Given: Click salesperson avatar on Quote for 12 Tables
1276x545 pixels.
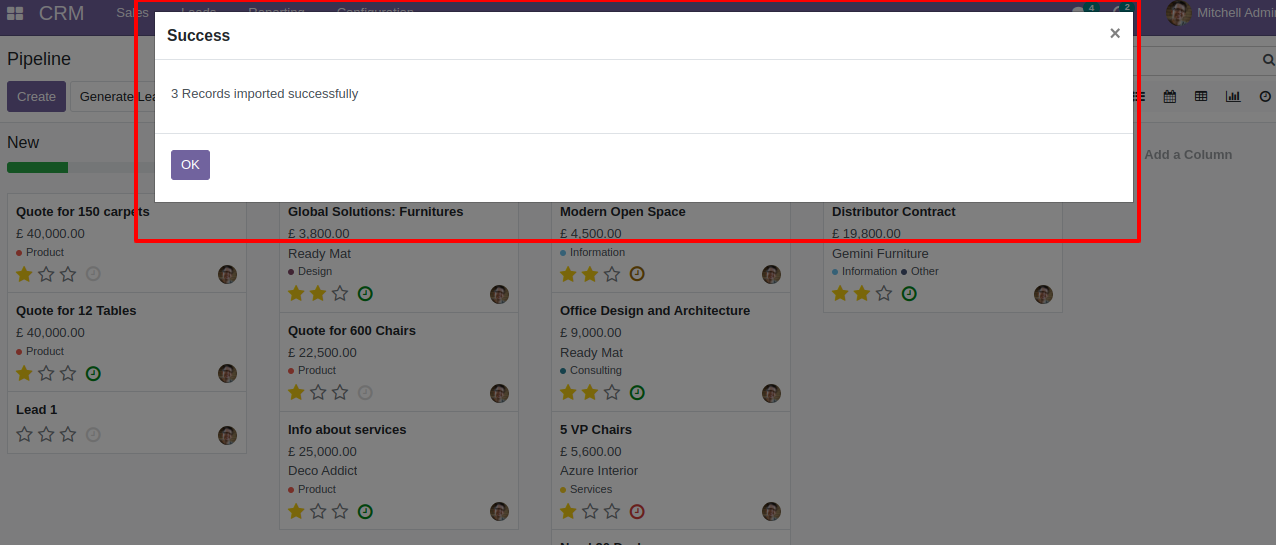Looking at the screenshot, I should pyautogui.click(x=227, y=373).
